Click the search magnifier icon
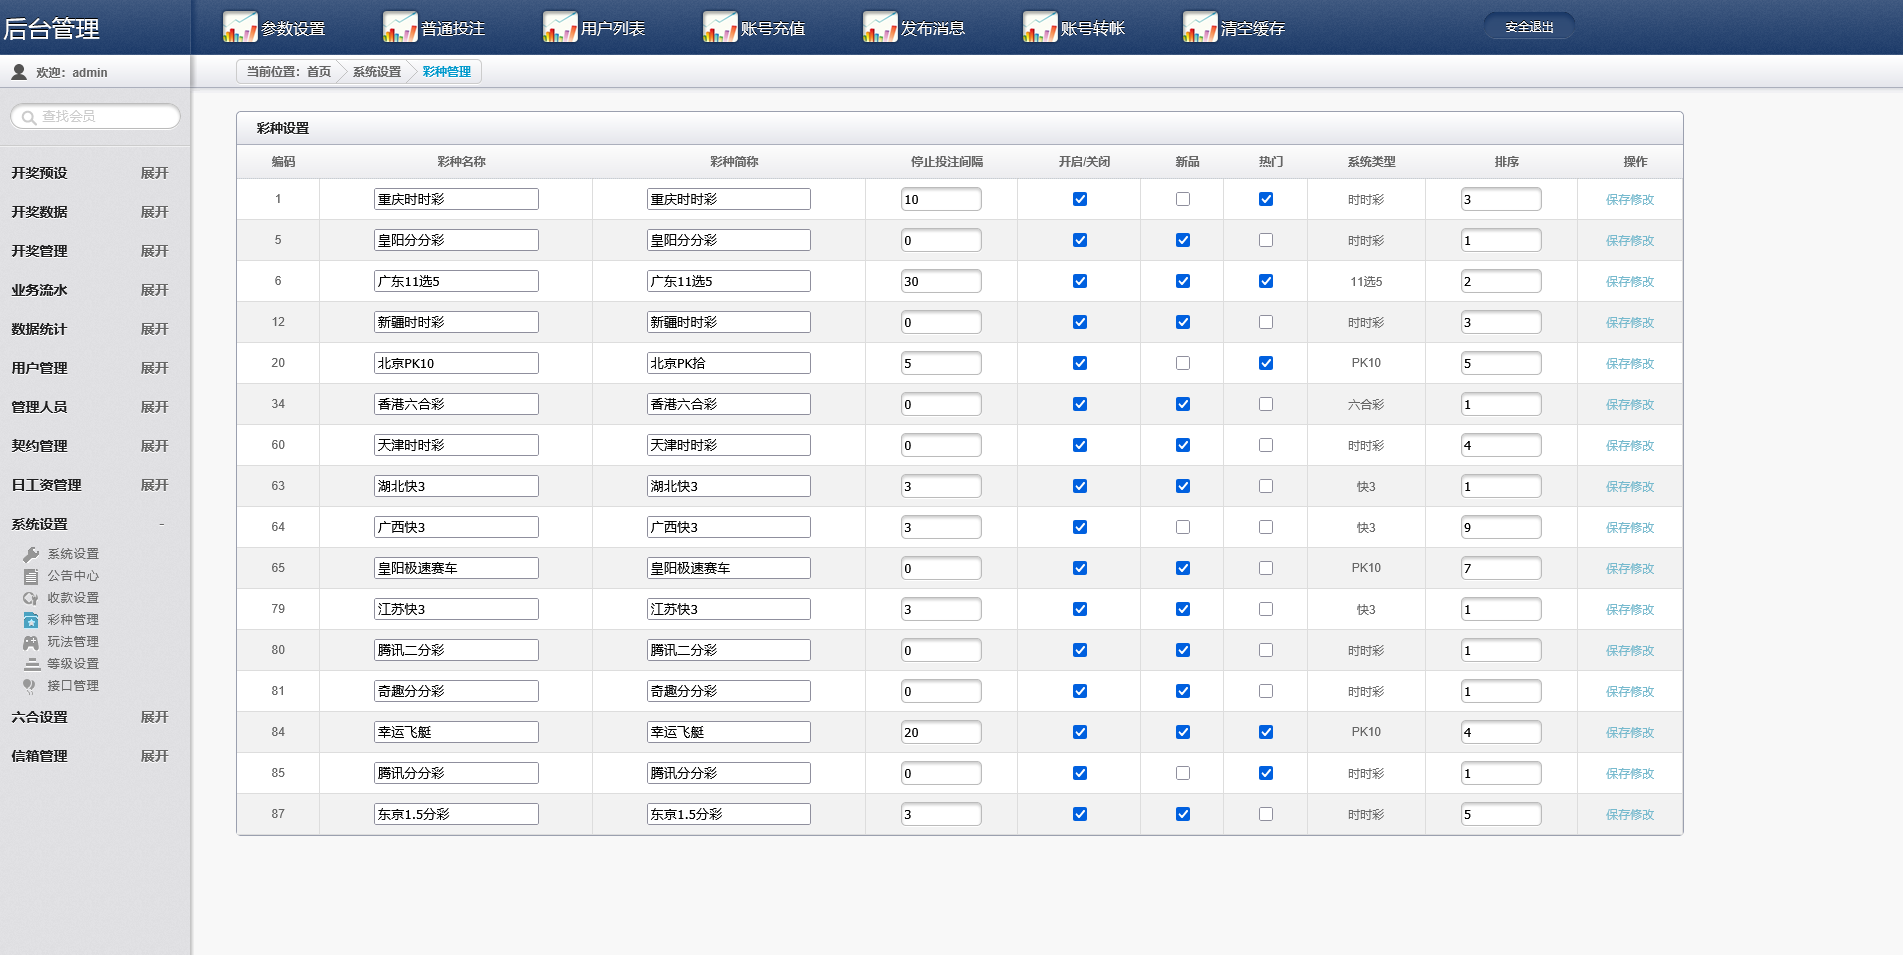 click(29, 117)
